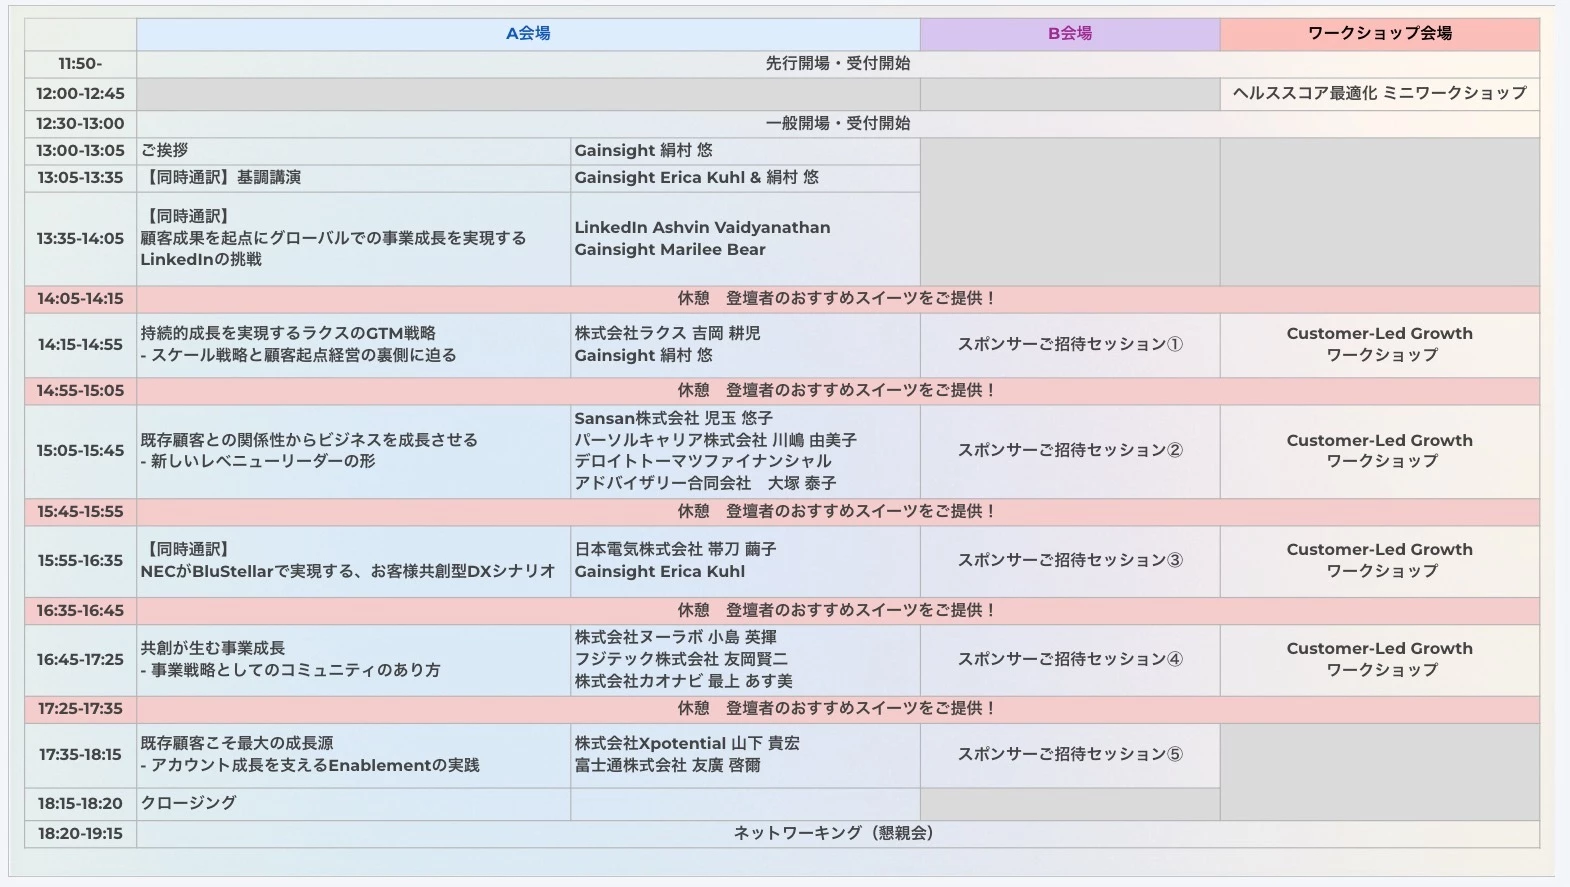The height and width of the screenshot is (887, 1570).
Task: Select the 18:15-18:20 time cell
Action: [x=80, y=804]
